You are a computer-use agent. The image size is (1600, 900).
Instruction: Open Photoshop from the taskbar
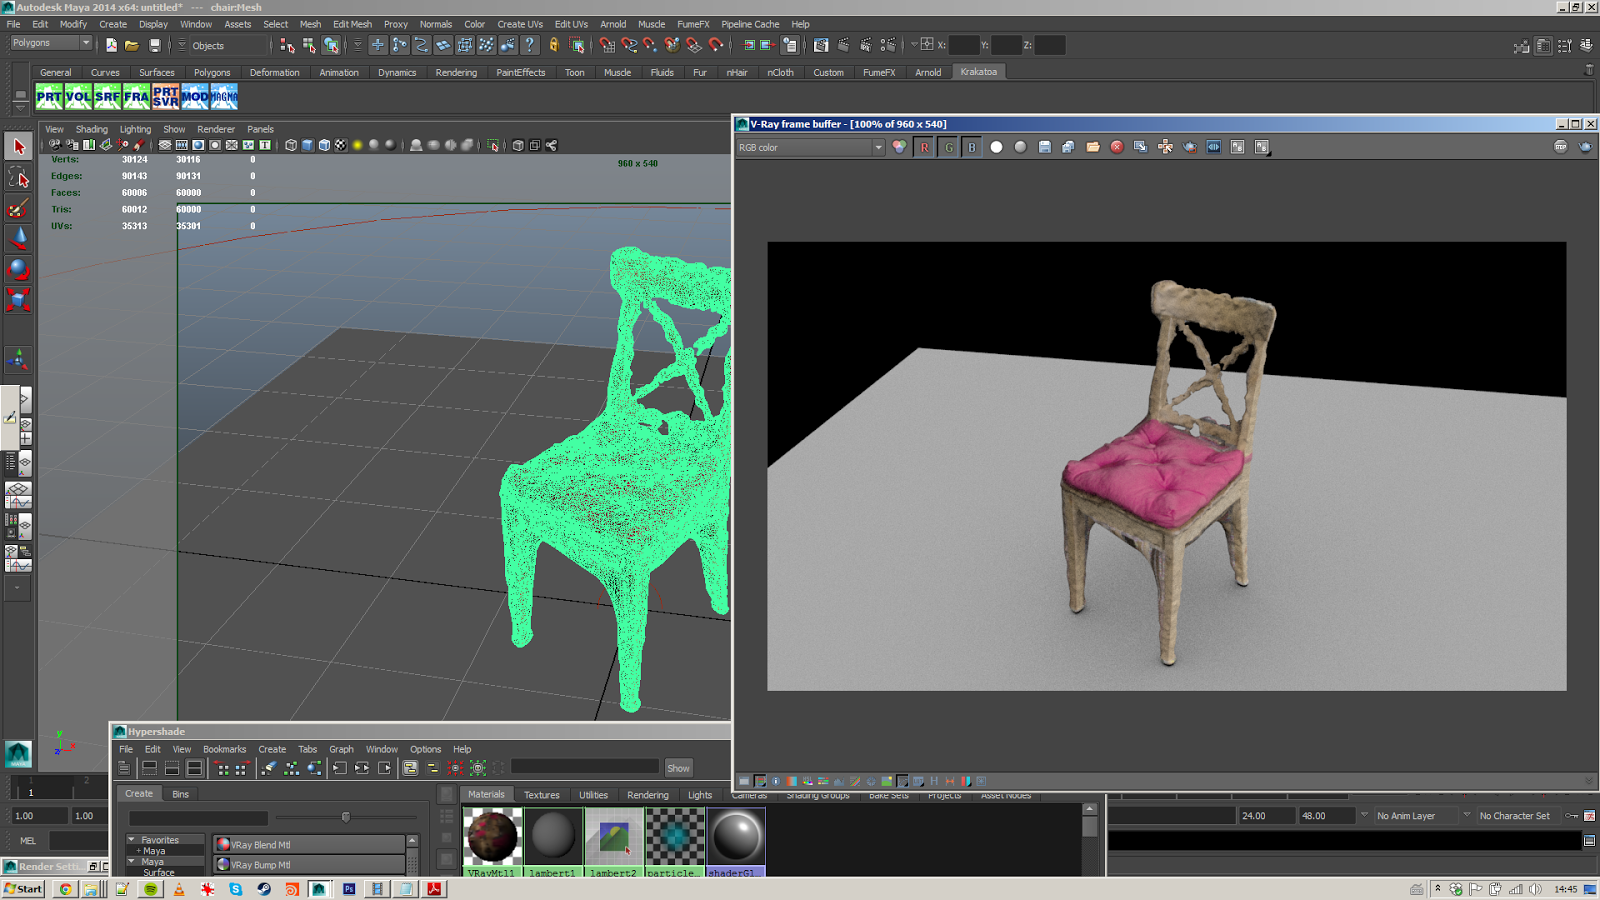coord(349,889)
